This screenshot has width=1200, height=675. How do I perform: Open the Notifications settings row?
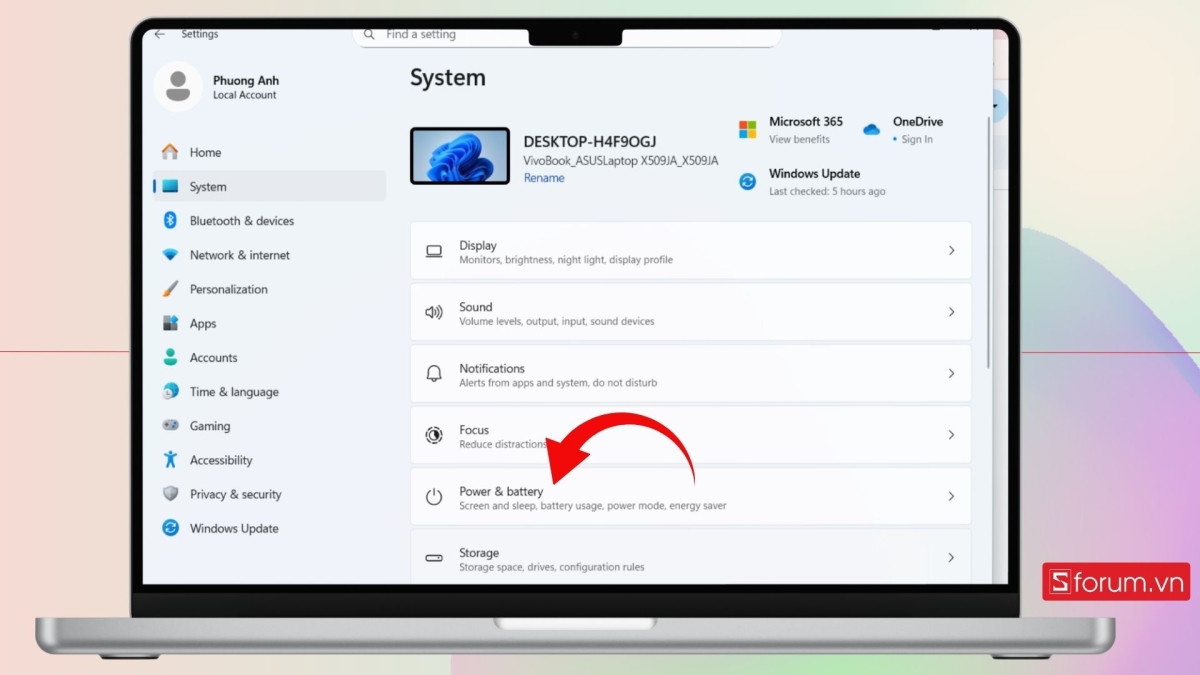(691, 373)
